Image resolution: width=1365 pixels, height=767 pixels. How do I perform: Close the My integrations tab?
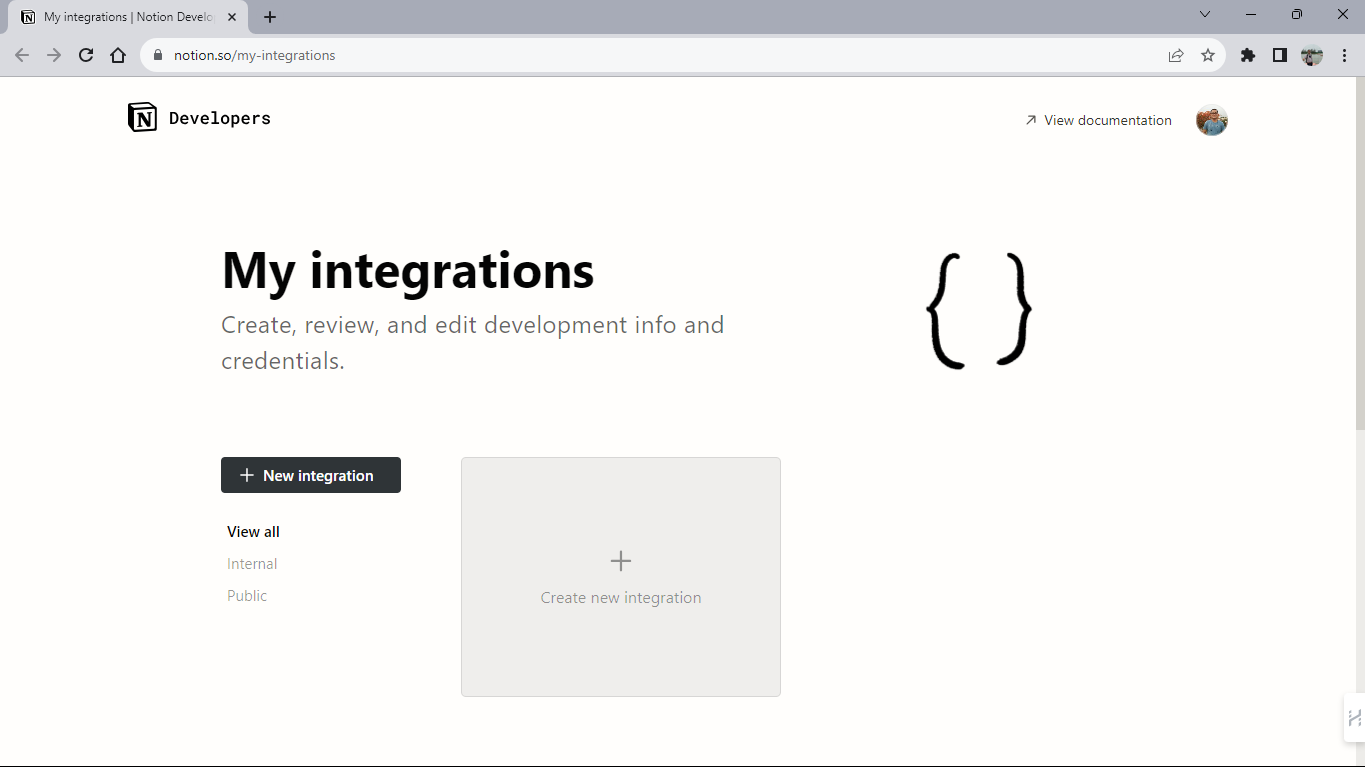[x=232, y=17]
